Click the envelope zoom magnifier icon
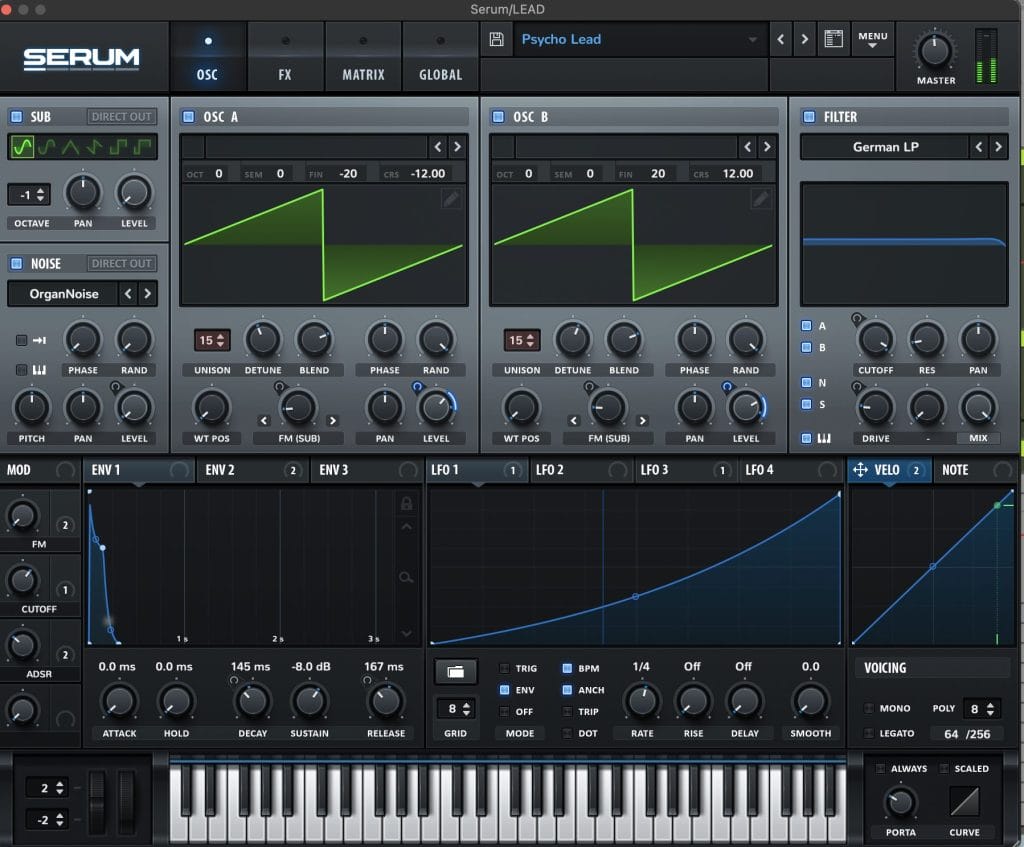The width and height of the screenshot is (1024, 847). tap(406, 578)
